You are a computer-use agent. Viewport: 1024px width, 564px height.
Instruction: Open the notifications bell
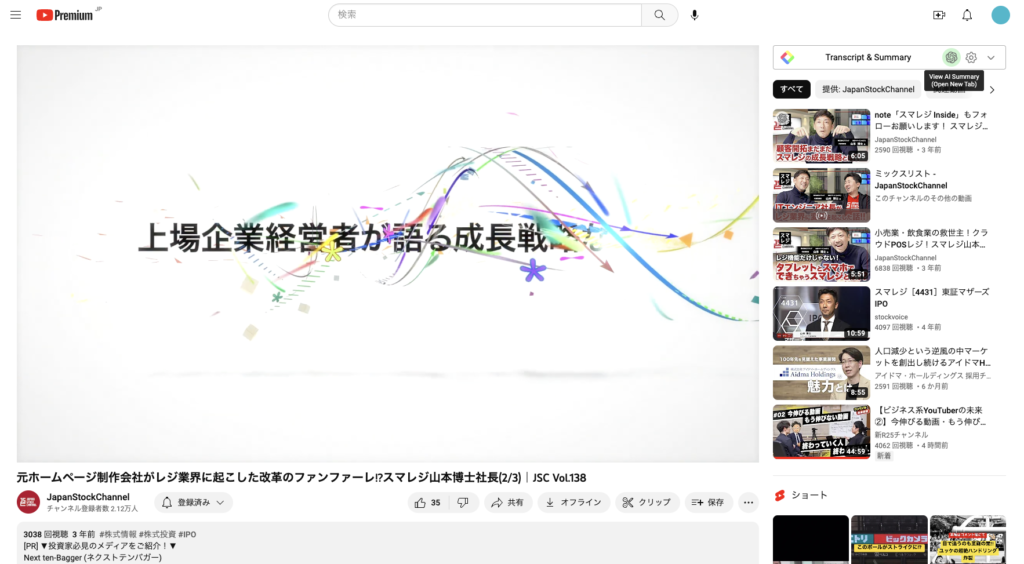coord(967,15)
